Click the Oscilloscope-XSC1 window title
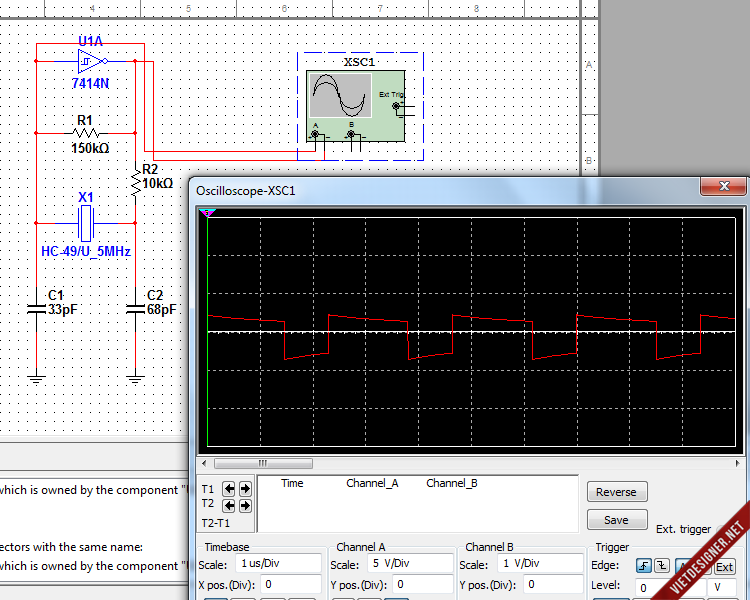 (x=246, y=191)
